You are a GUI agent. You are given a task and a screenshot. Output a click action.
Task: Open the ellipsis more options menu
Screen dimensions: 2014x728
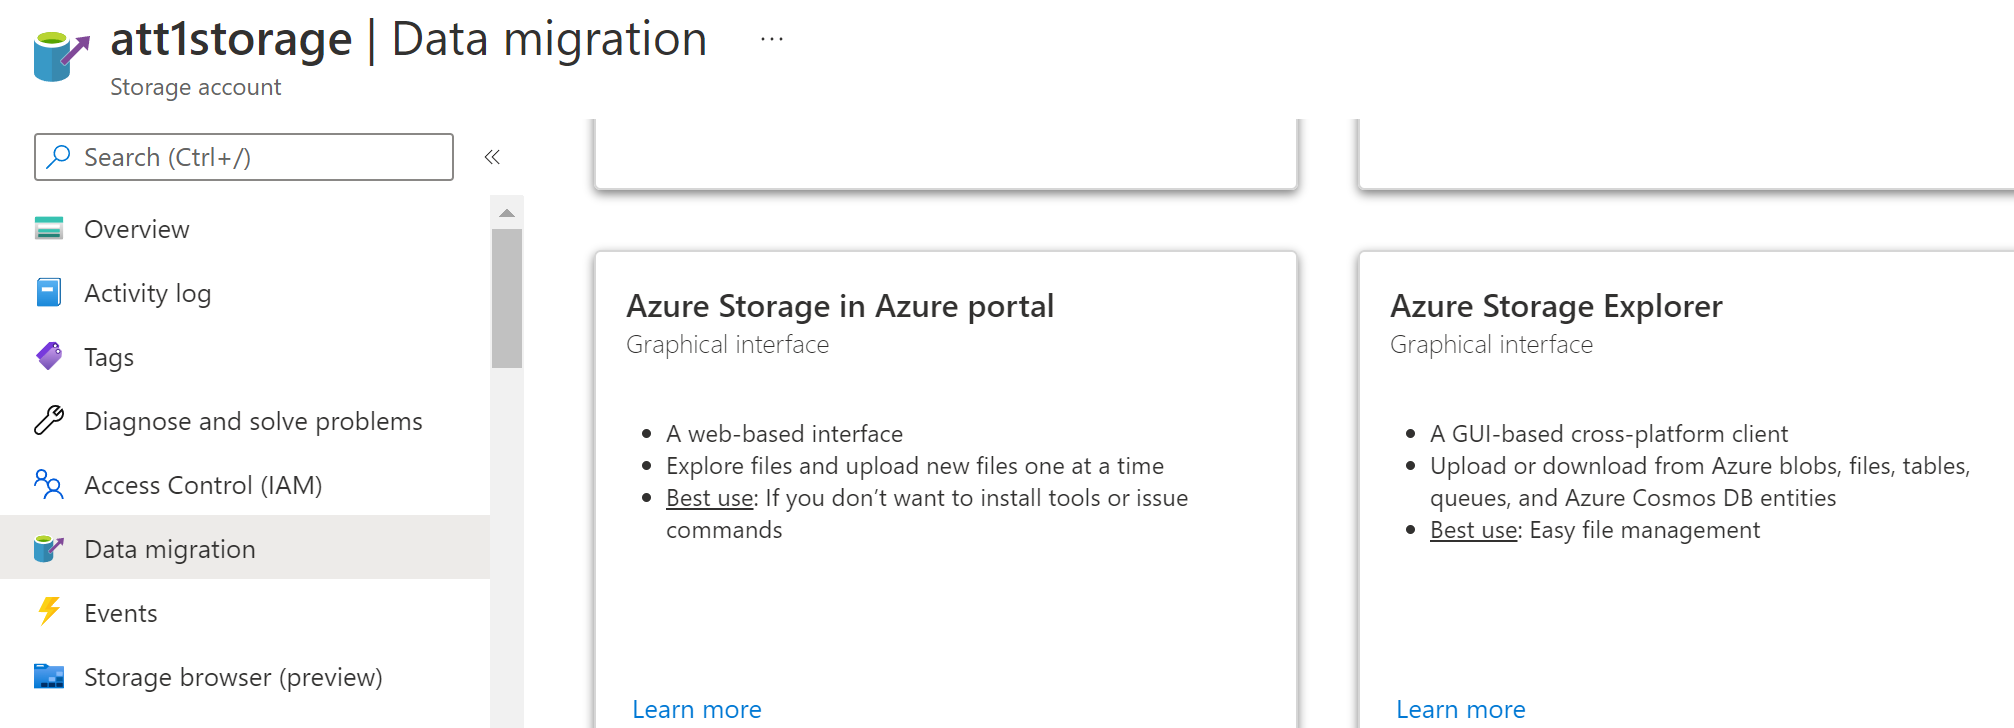pos(772,39)
